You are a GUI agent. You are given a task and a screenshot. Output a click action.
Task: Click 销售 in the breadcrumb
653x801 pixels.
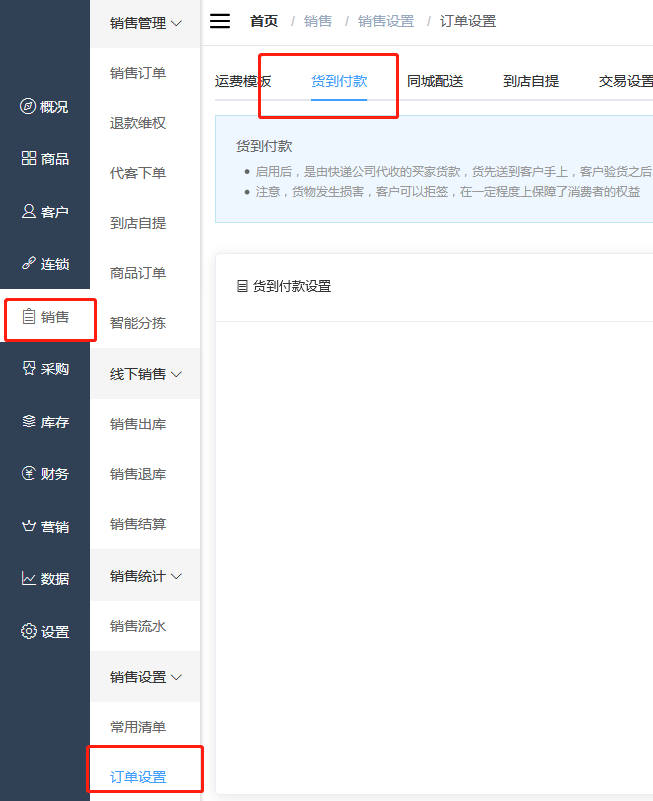(x=318, y=21)
